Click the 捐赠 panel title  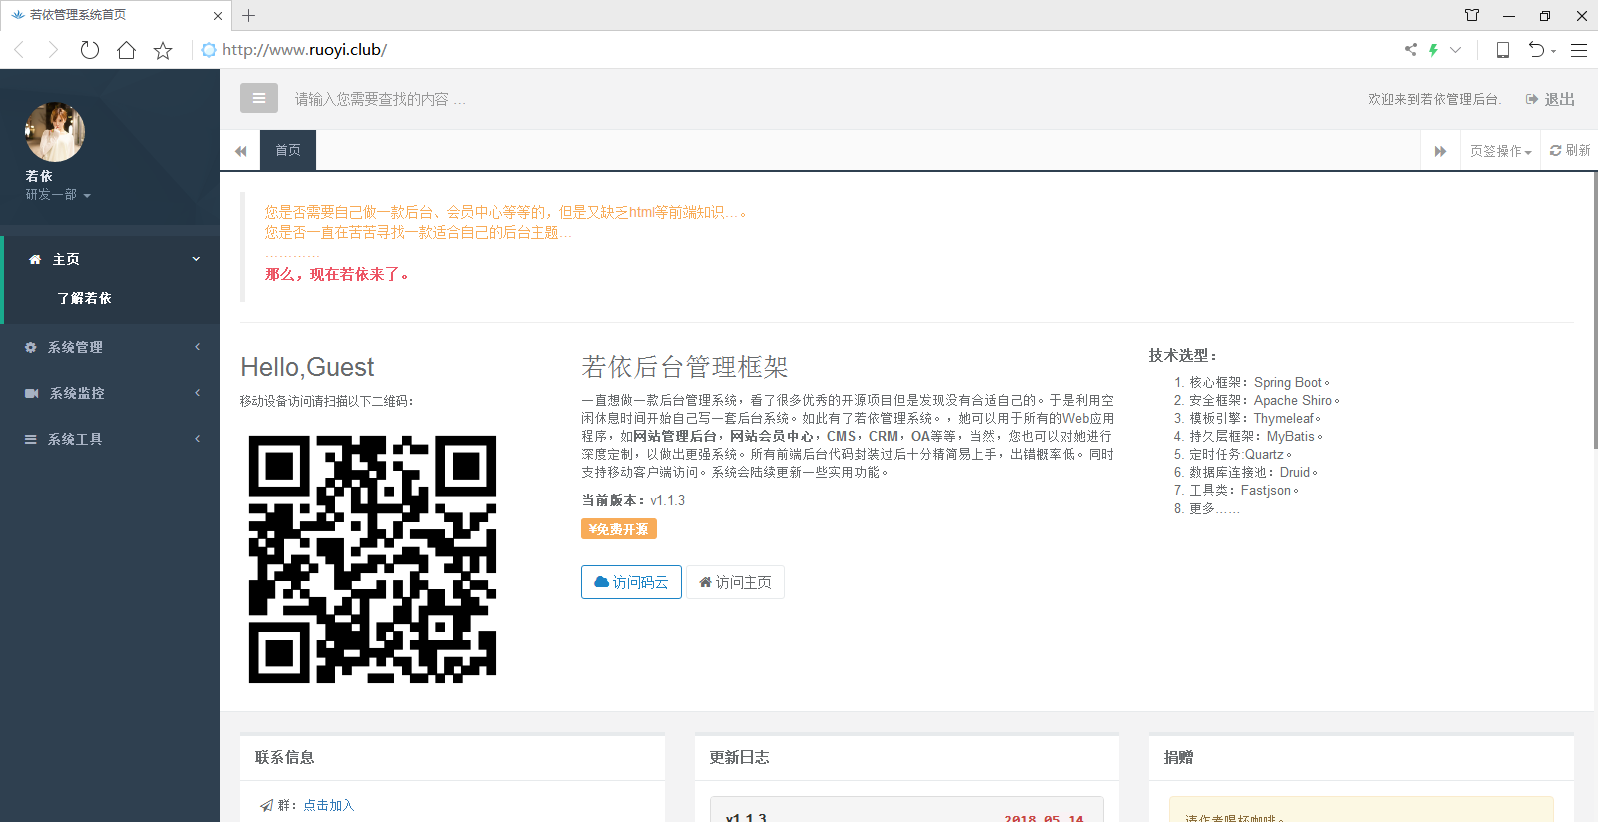point(1179,757)
